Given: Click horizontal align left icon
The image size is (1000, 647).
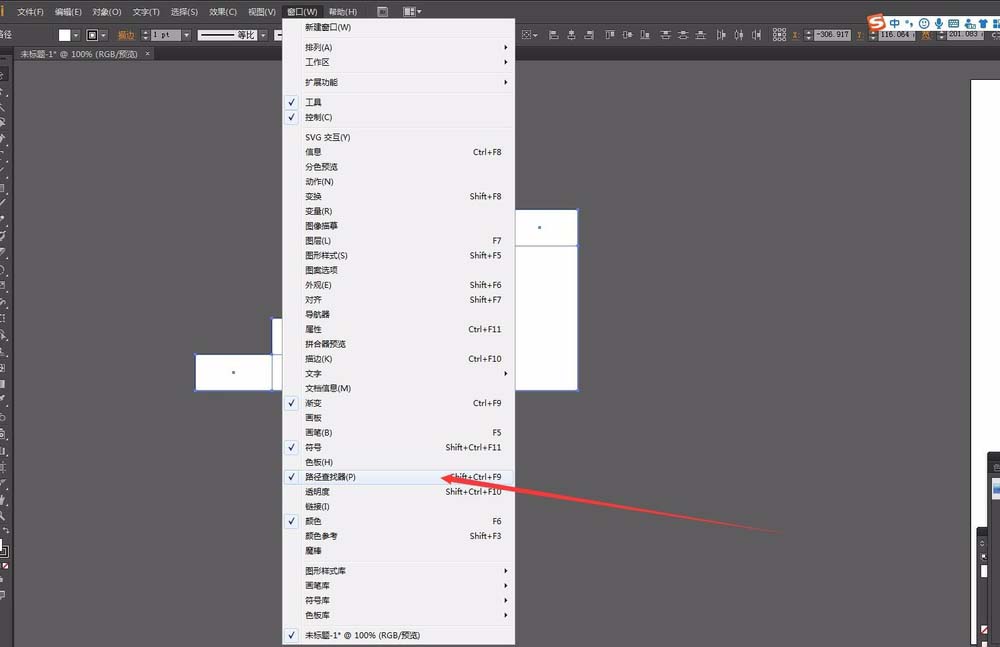Looking at the screenshot, I should pos(554,35).
